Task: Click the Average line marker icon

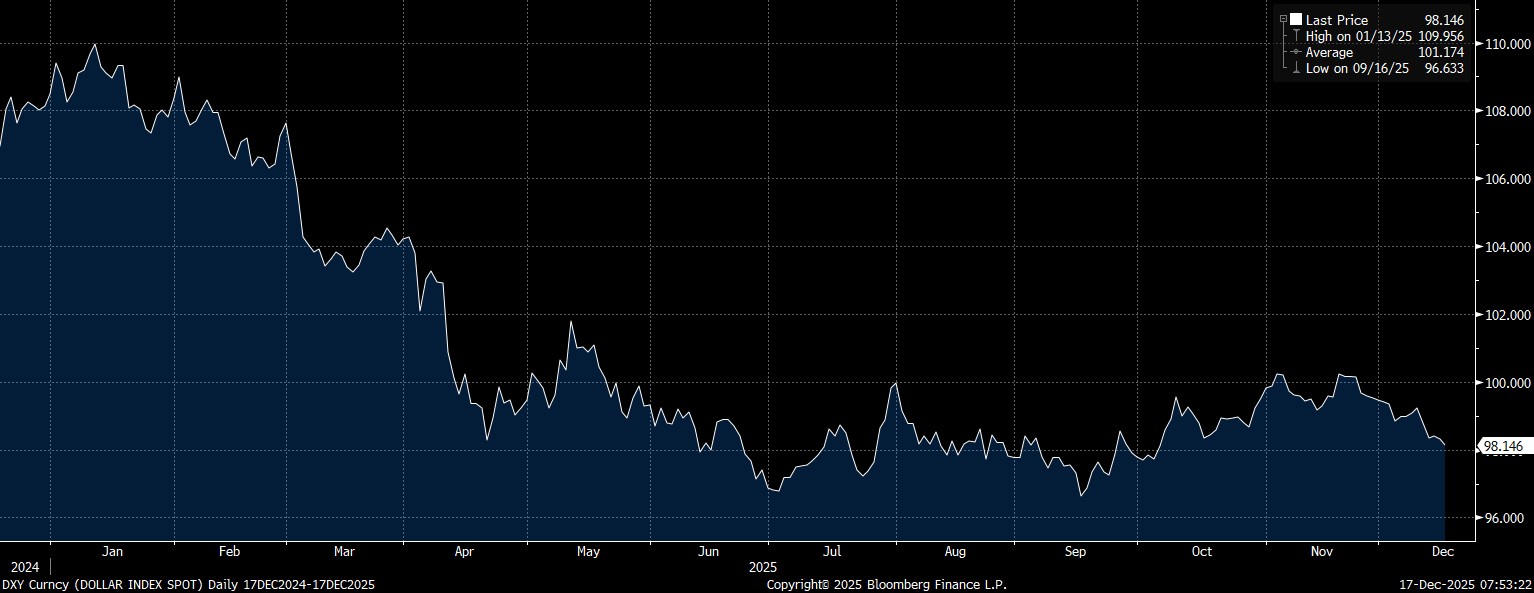Action: [1296, 52]
